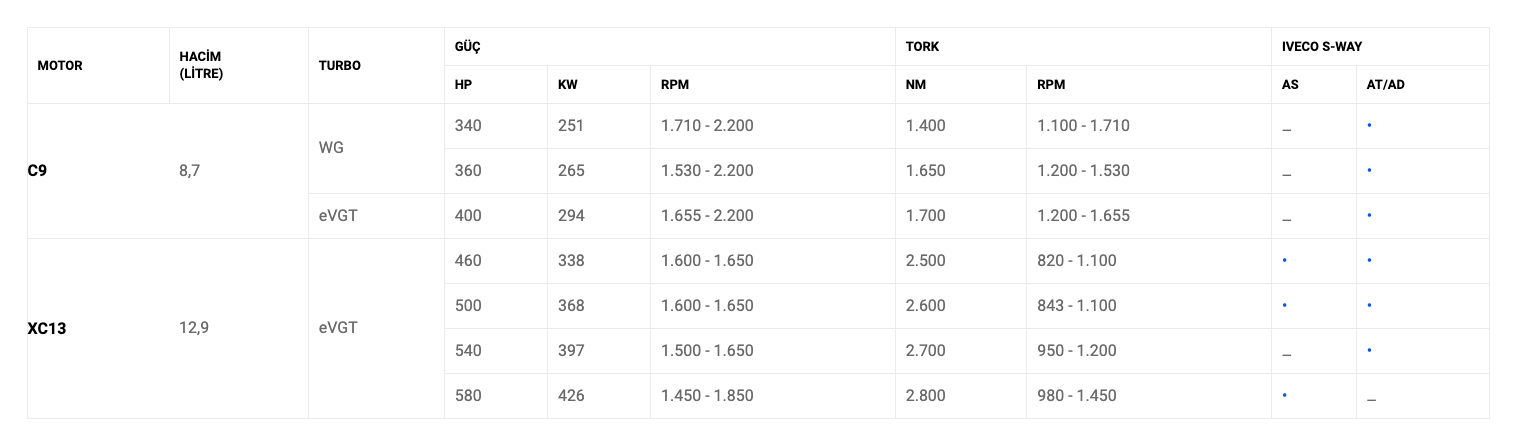Image resolution: width=1525 pixels, height=445 pixels.
Task: Click the MOTOR column header
Action: 60,66
